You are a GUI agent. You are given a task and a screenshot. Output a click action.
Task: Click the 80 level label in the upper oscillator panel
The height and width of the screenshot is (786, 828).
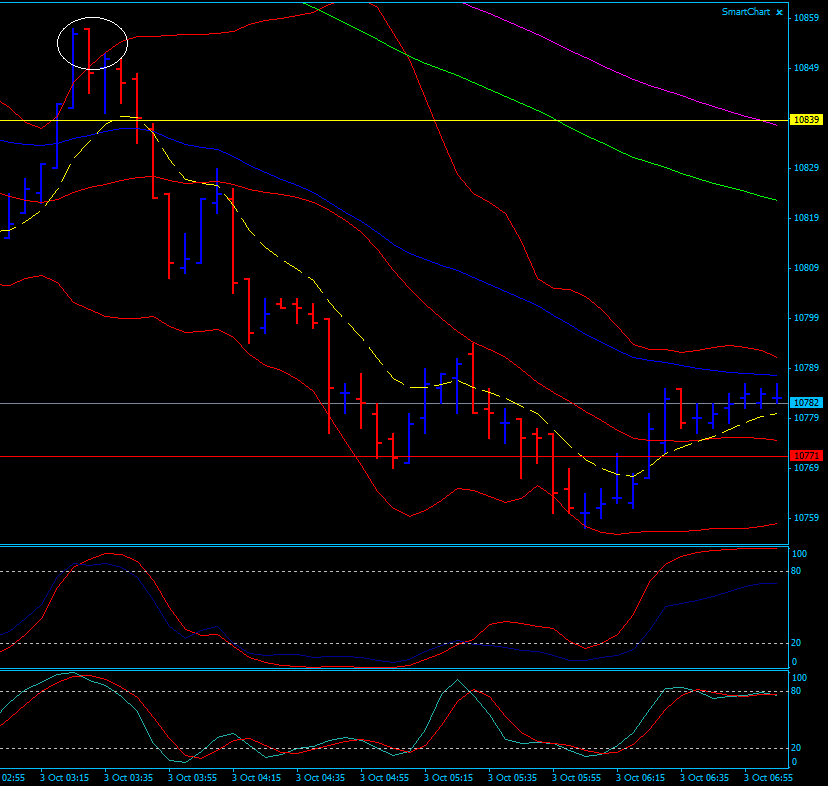pyautogui.click(x=796, y=571)
